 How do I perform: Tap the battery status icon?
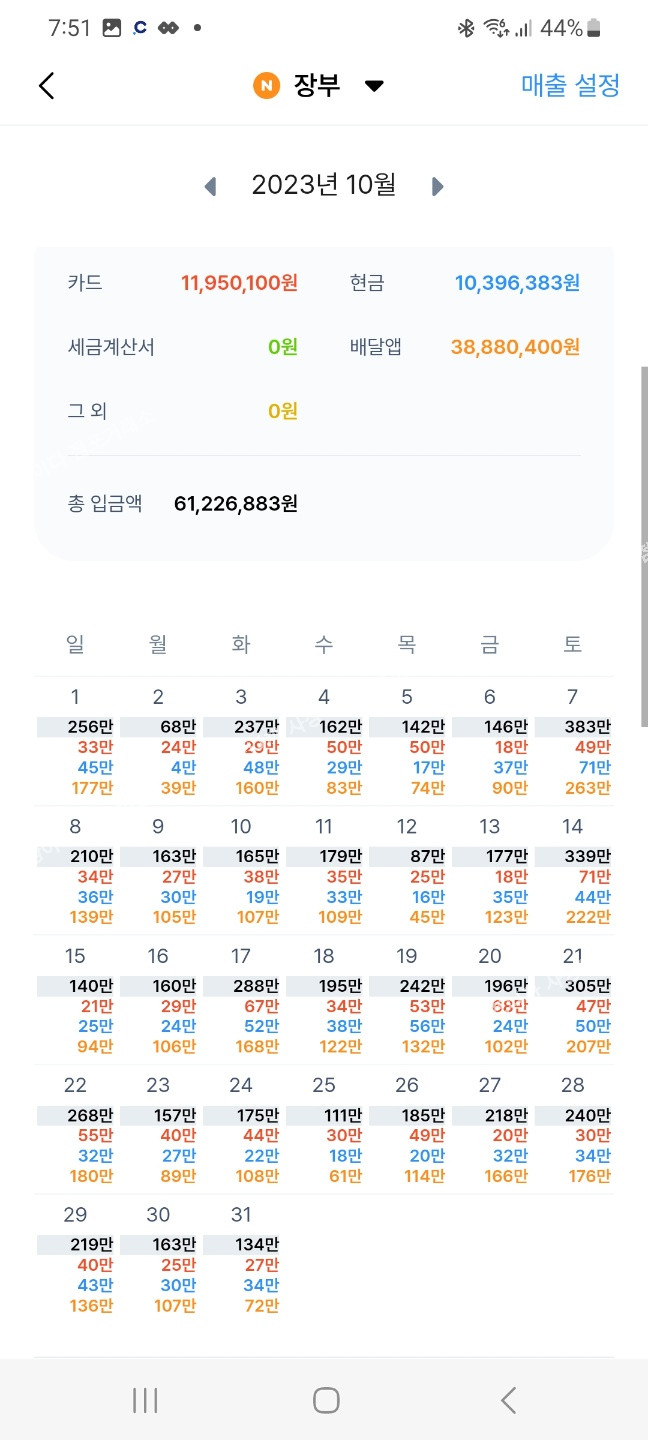click(594, 28)
